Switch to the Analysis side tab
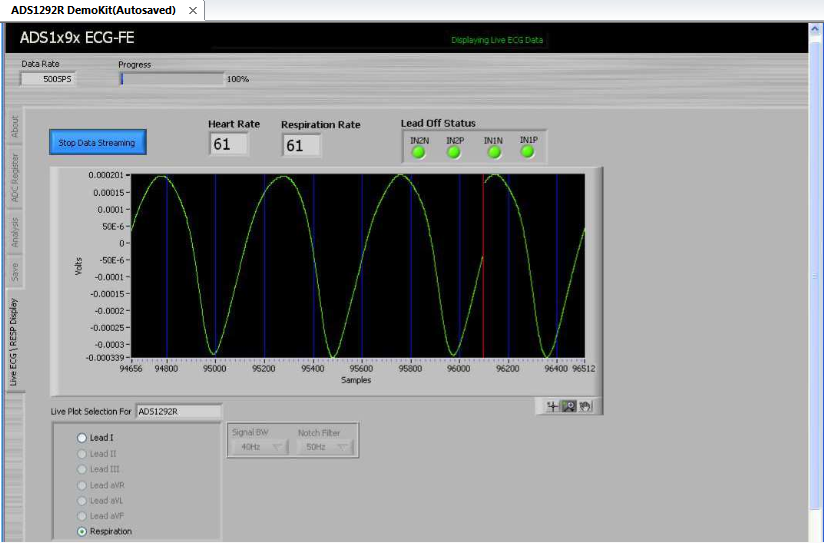 click(15, 232)
